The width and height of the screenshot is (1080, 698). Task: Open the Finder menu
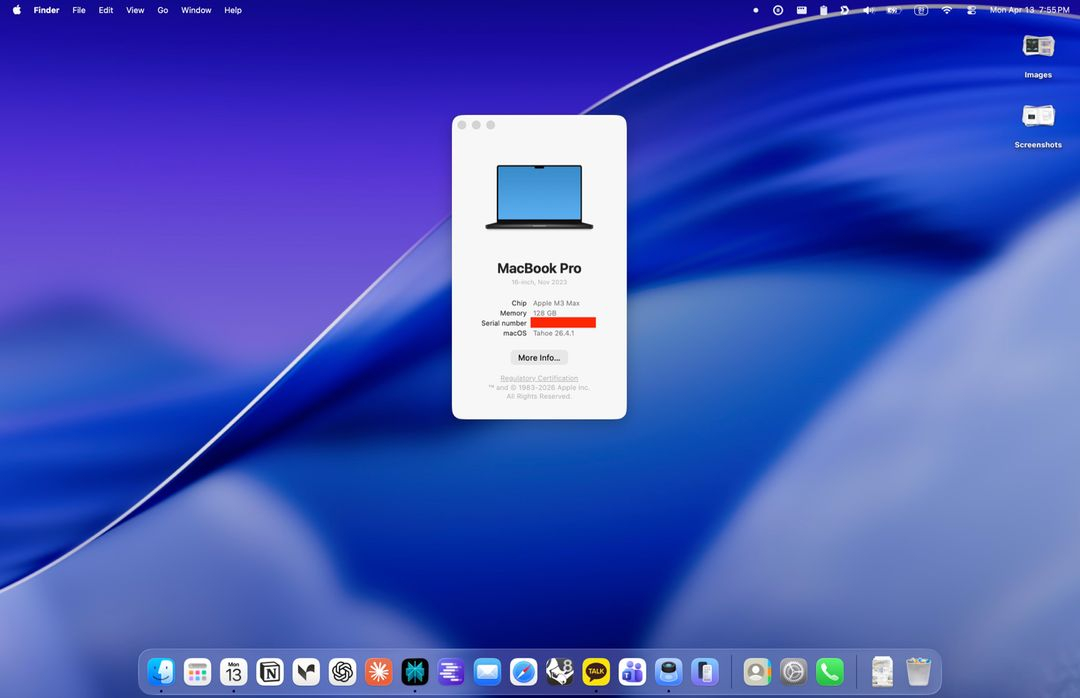pyautogui.click(x=46, y=10)
